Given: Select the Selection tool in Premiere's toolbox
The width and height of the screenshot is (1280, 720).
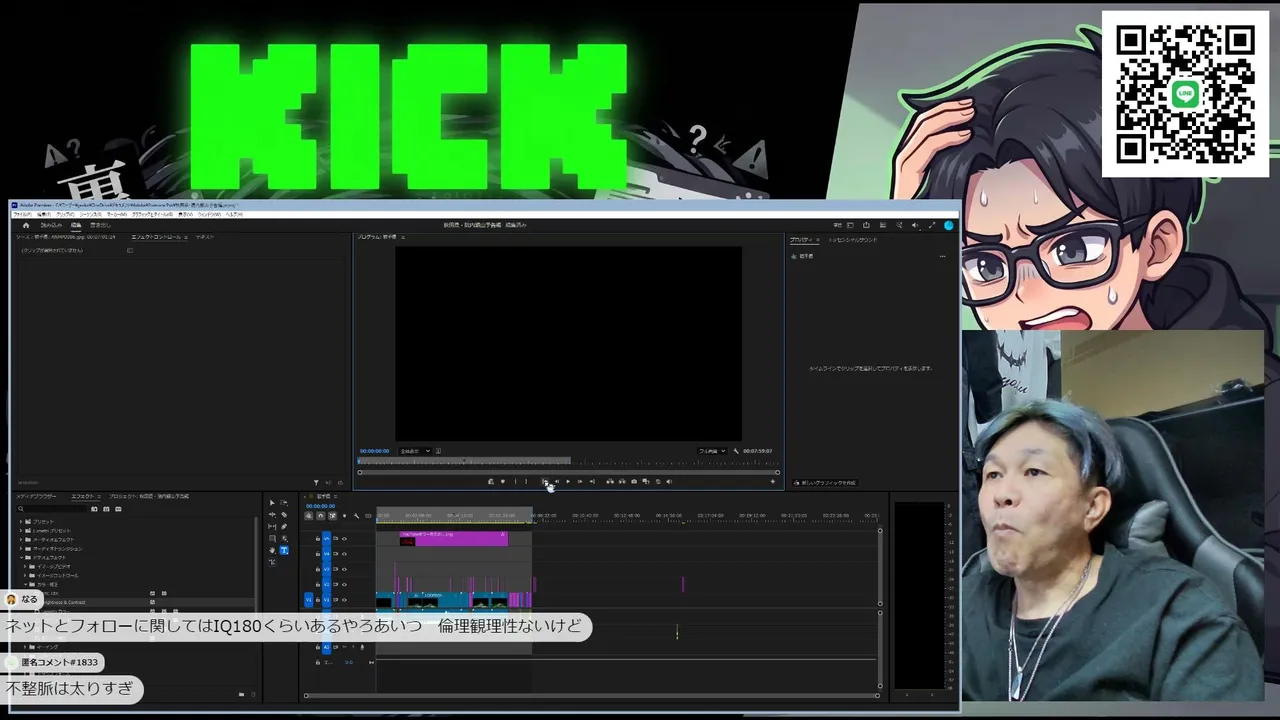Looking at the screenshot, I should pyautogui.click(x=272, y=503).
